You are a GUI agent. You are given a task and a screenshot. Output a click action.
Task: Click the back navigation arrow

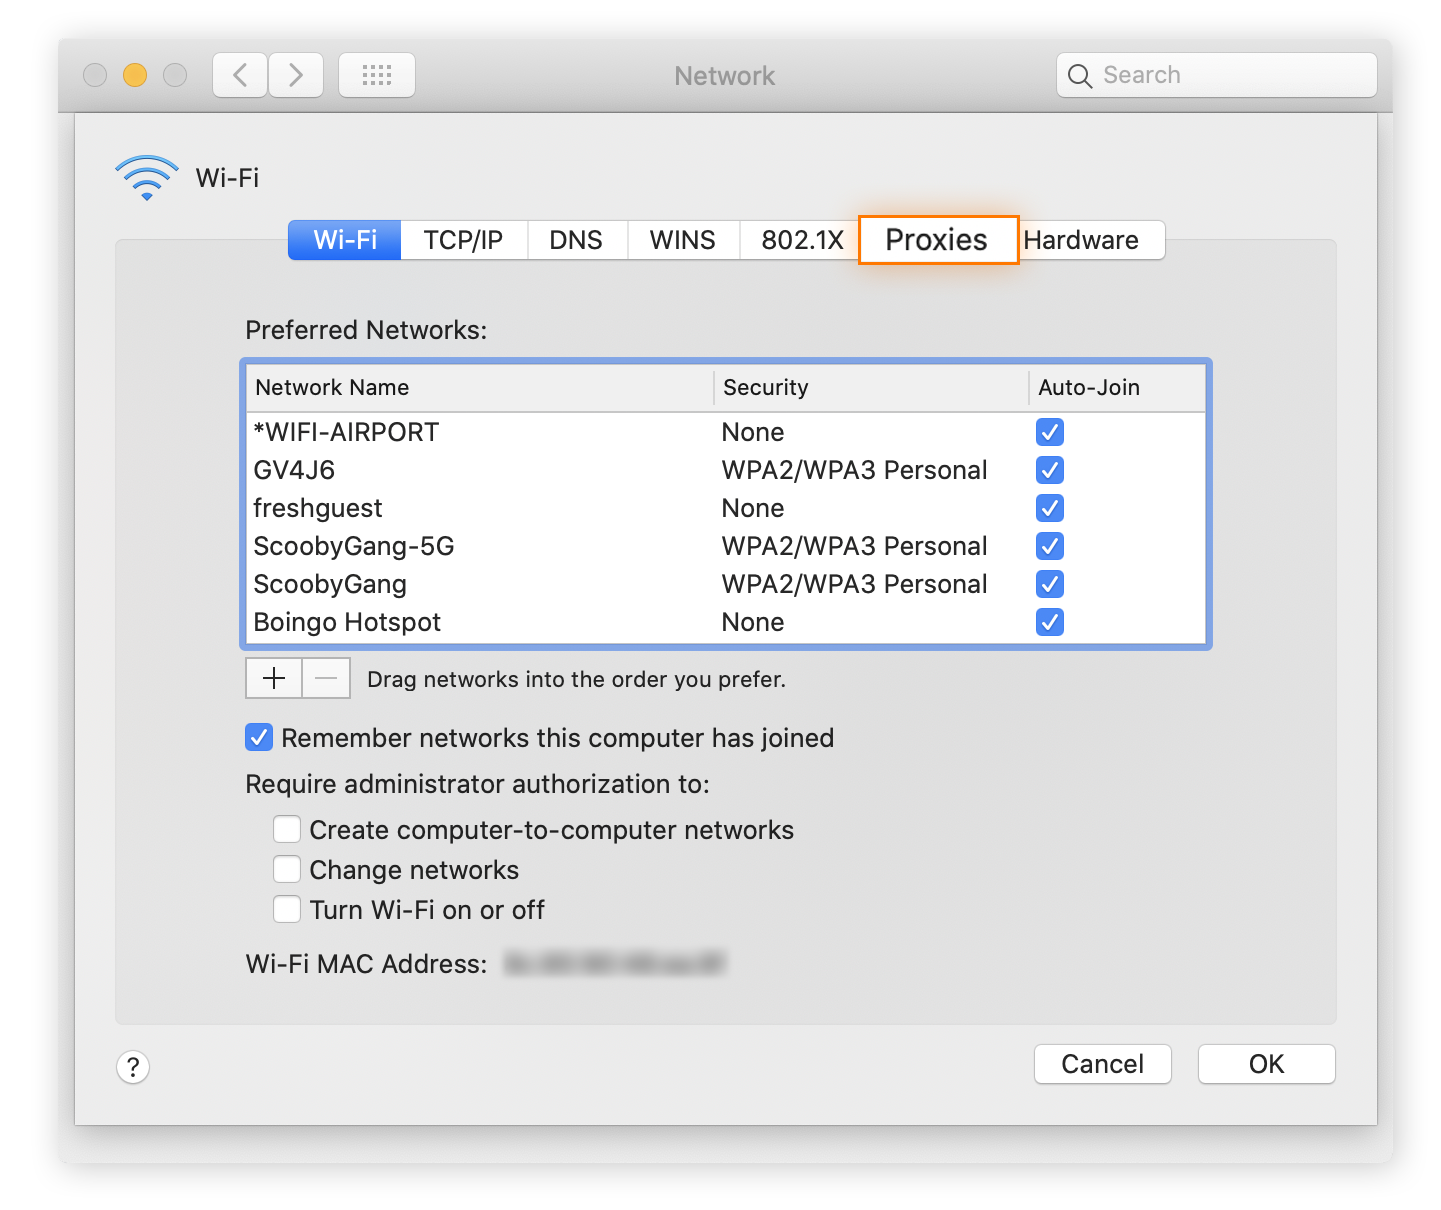click(239, 74)
